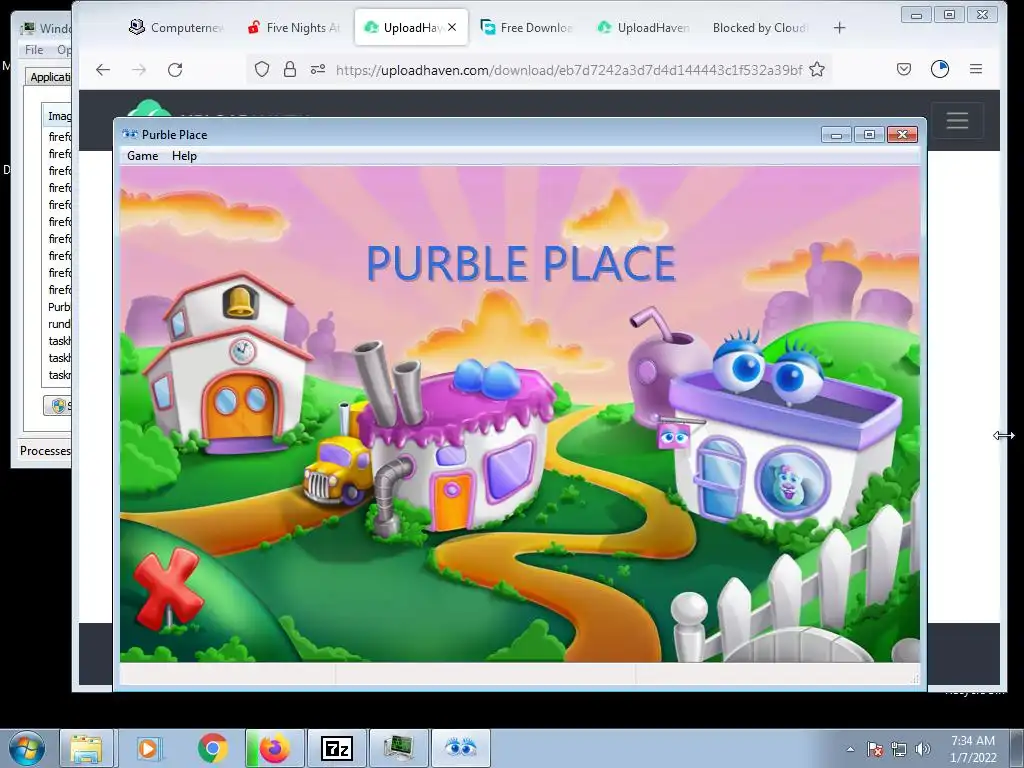This screenshot has width=1024, height=768.
Task: Maximize the Purble Place window
Action: (x=869, y=135)
